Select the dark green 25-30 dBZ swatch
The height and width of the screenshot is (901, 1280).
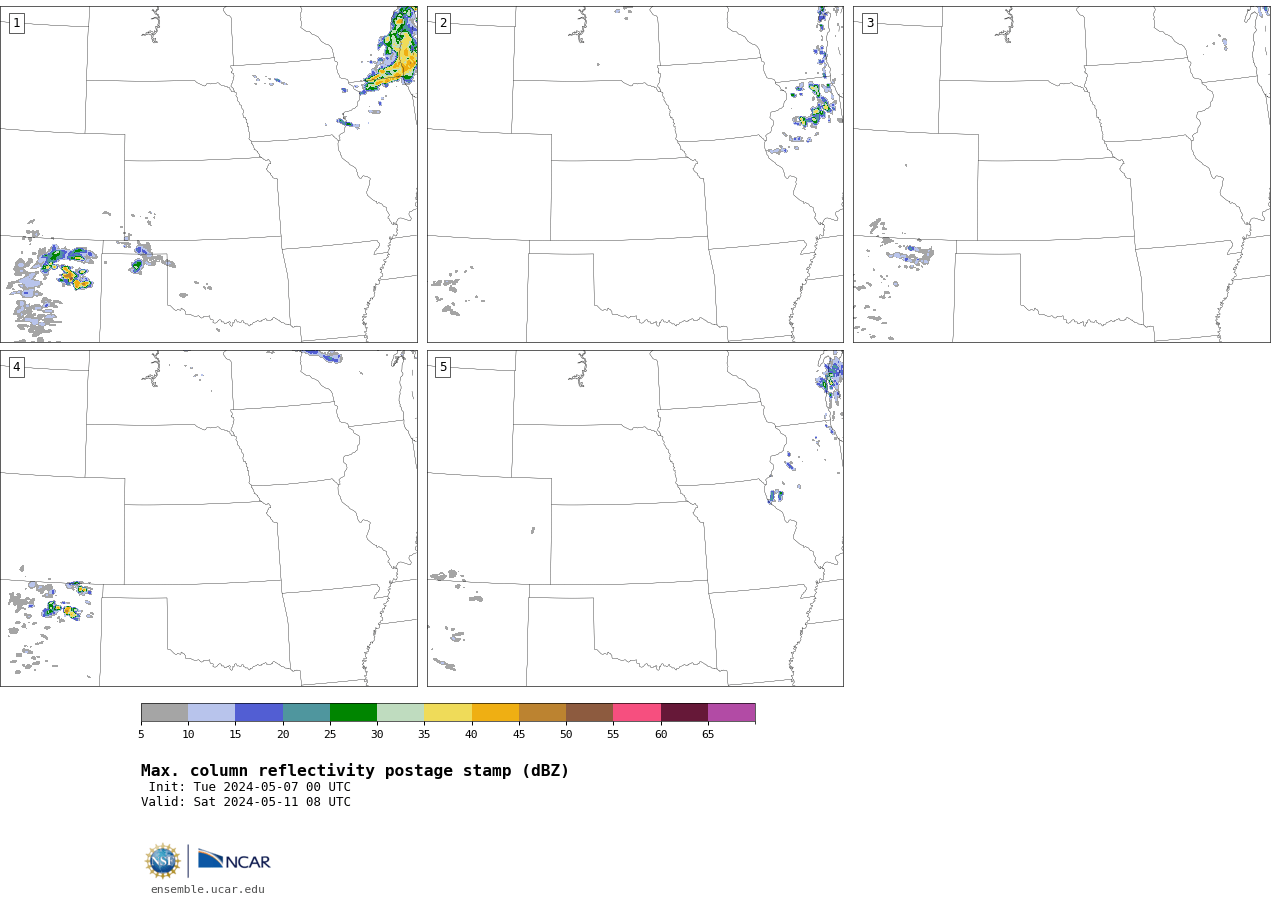click(x=353, y=712)
